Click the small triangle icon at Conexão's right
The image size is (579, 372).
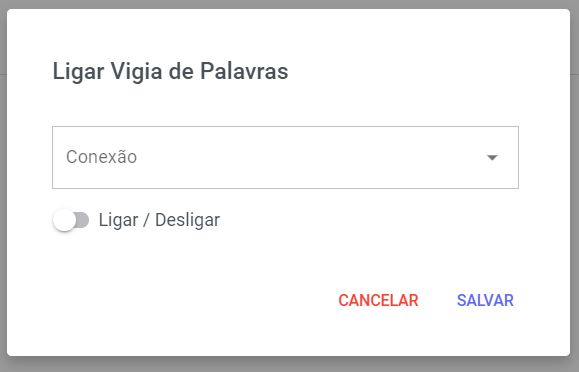click(492, 158)
